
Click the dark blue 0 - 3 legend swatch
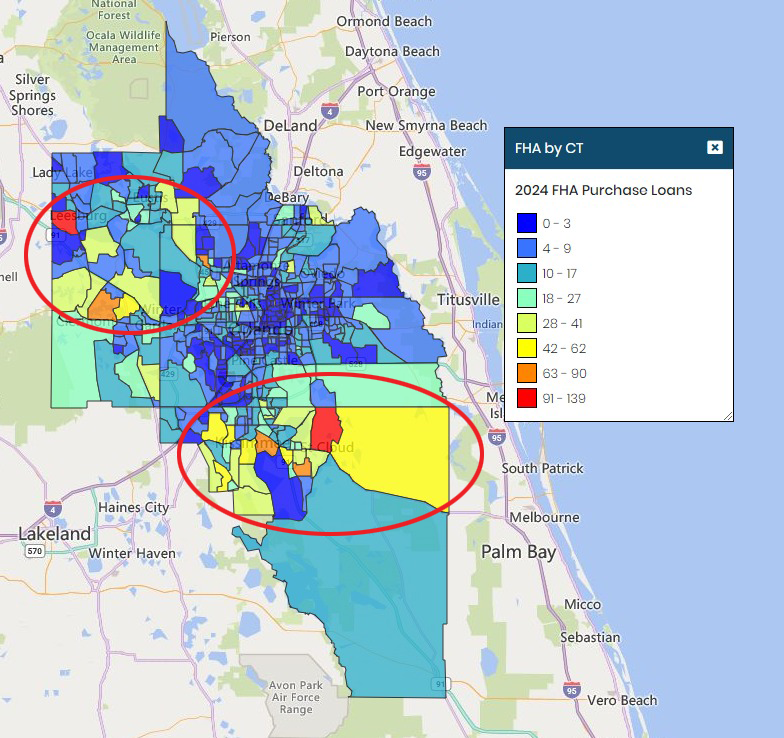coord(526,223)
